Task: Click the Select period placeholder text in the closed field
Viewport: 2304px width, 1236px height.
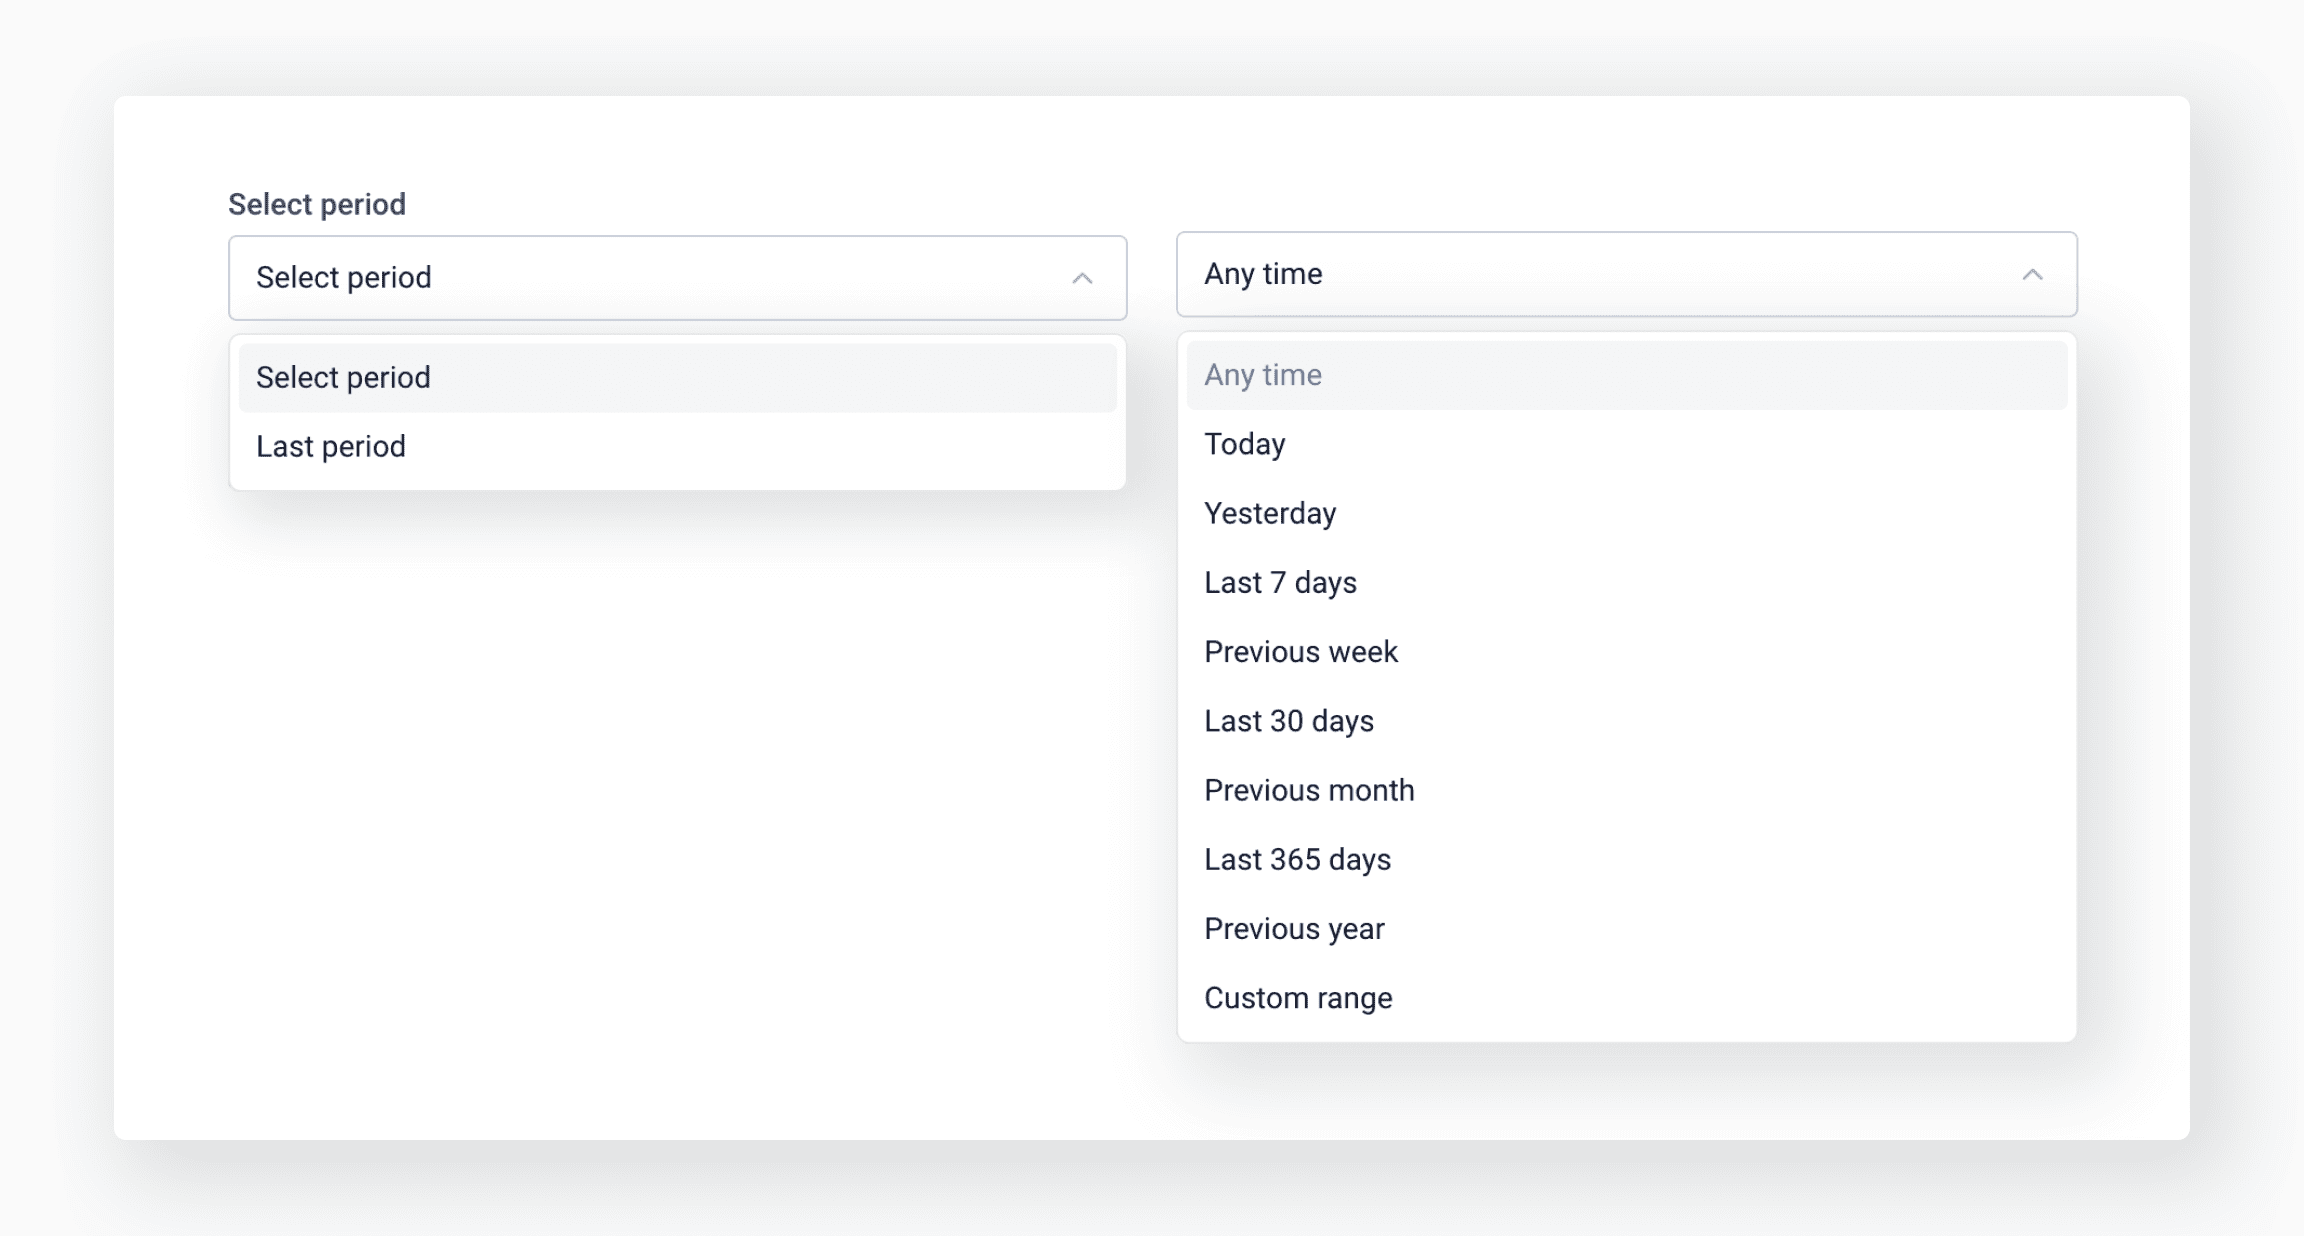Action: [x=344, y=278]
